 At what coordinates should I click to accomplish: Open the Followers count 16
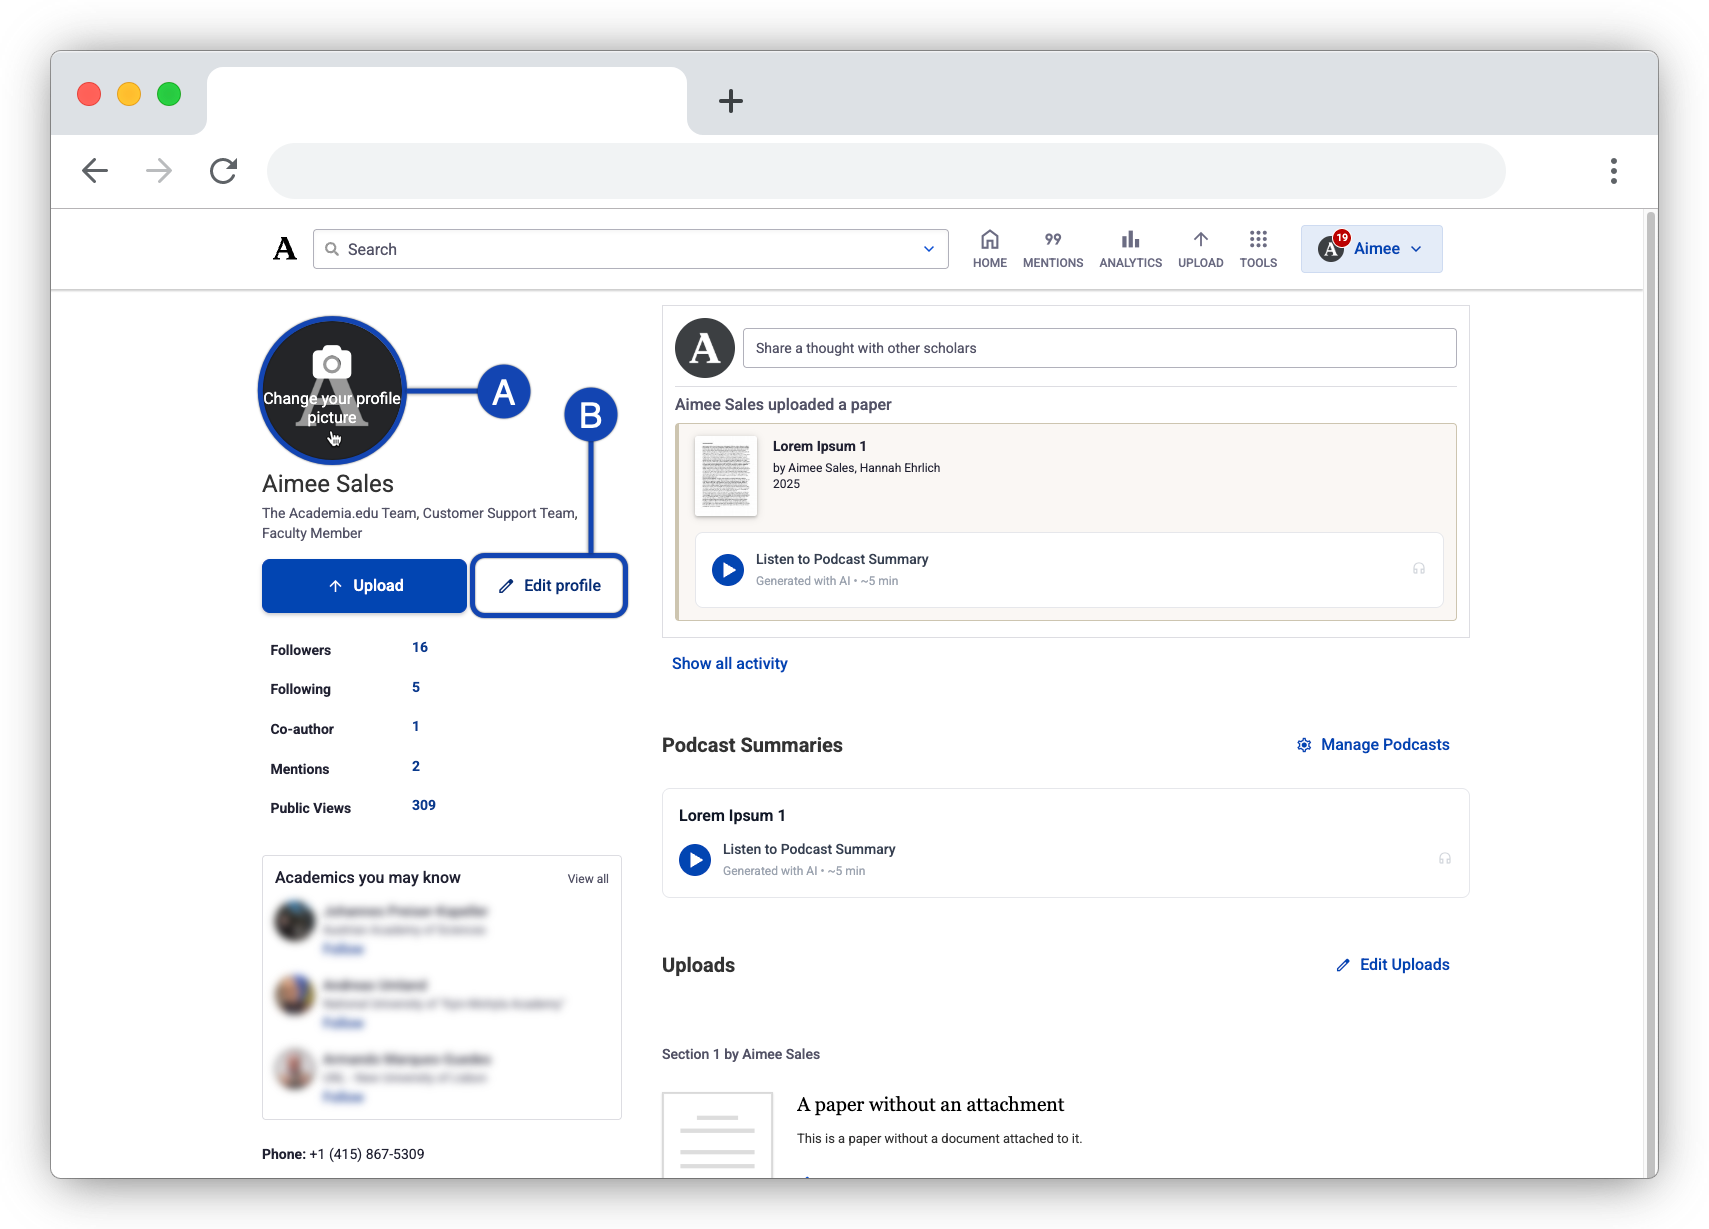point(420,648)
